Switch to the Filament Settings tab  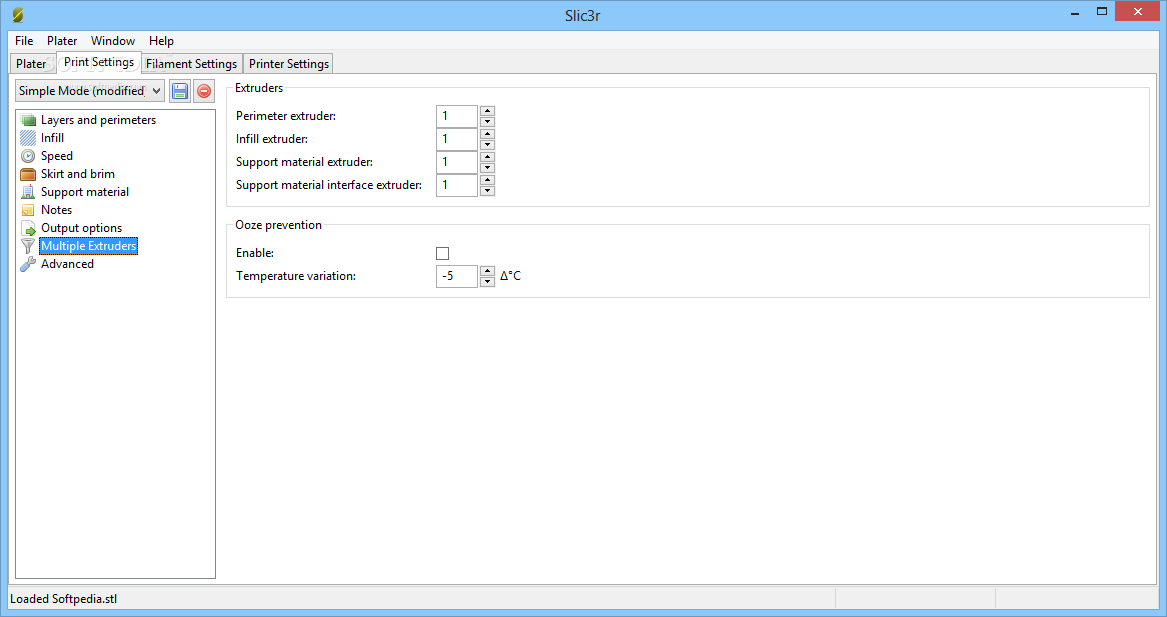191,64
